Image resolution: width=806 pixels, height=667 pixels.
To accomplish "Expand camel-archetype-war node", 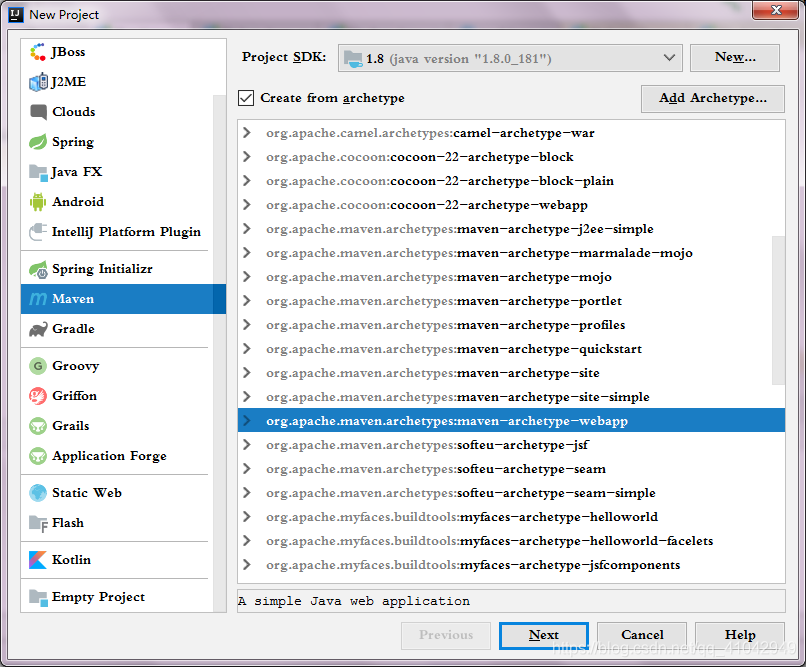I will [x=247, y=133].
